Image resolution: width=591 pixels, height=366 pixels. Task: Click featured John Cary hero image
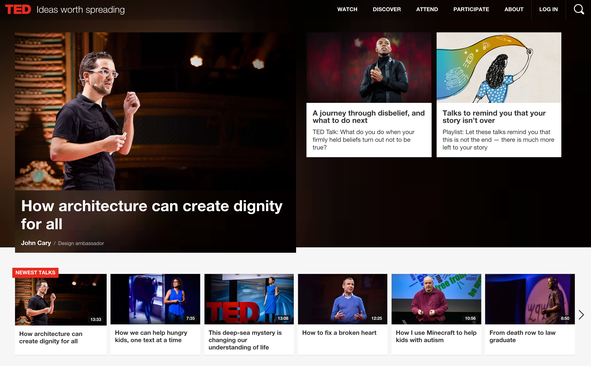pyautogui.click(x=155, y=111)
